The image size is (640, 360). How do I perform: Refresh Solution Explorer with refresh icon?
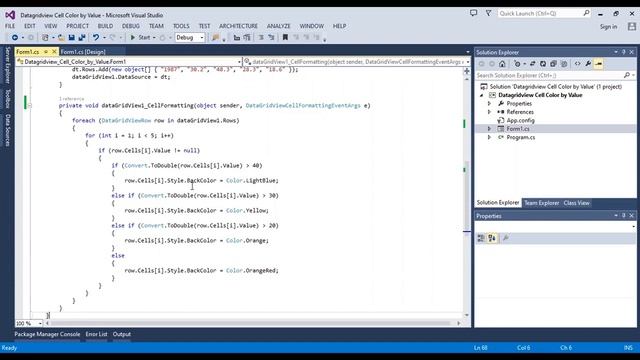click(x=543, y=64)
